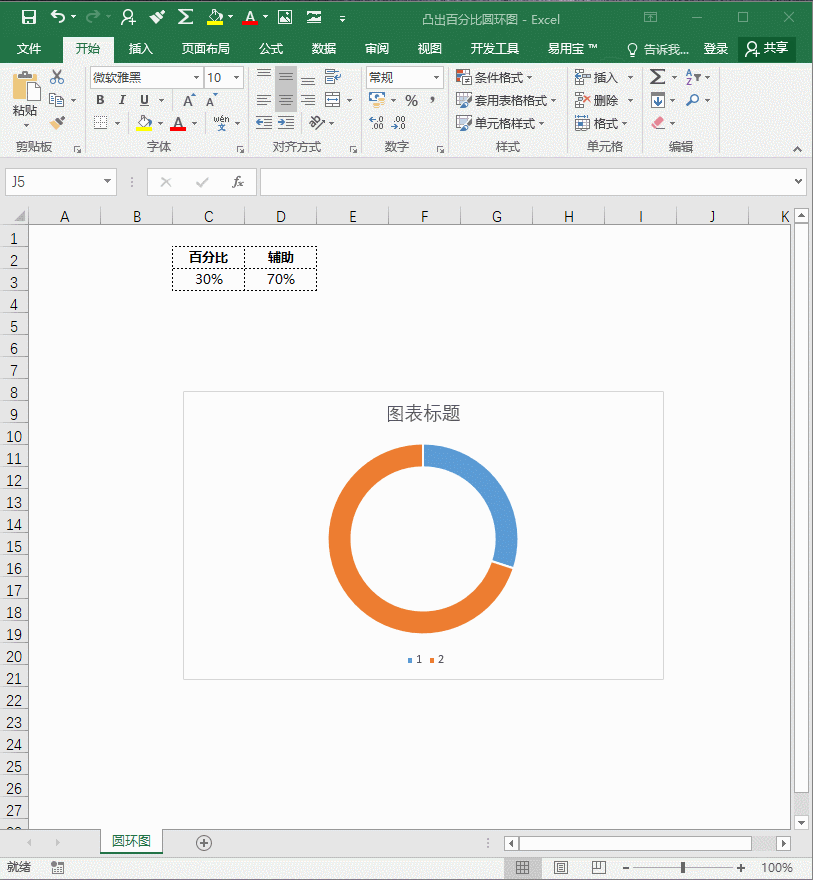Click the Paste clipboard icon

(25, 86)
